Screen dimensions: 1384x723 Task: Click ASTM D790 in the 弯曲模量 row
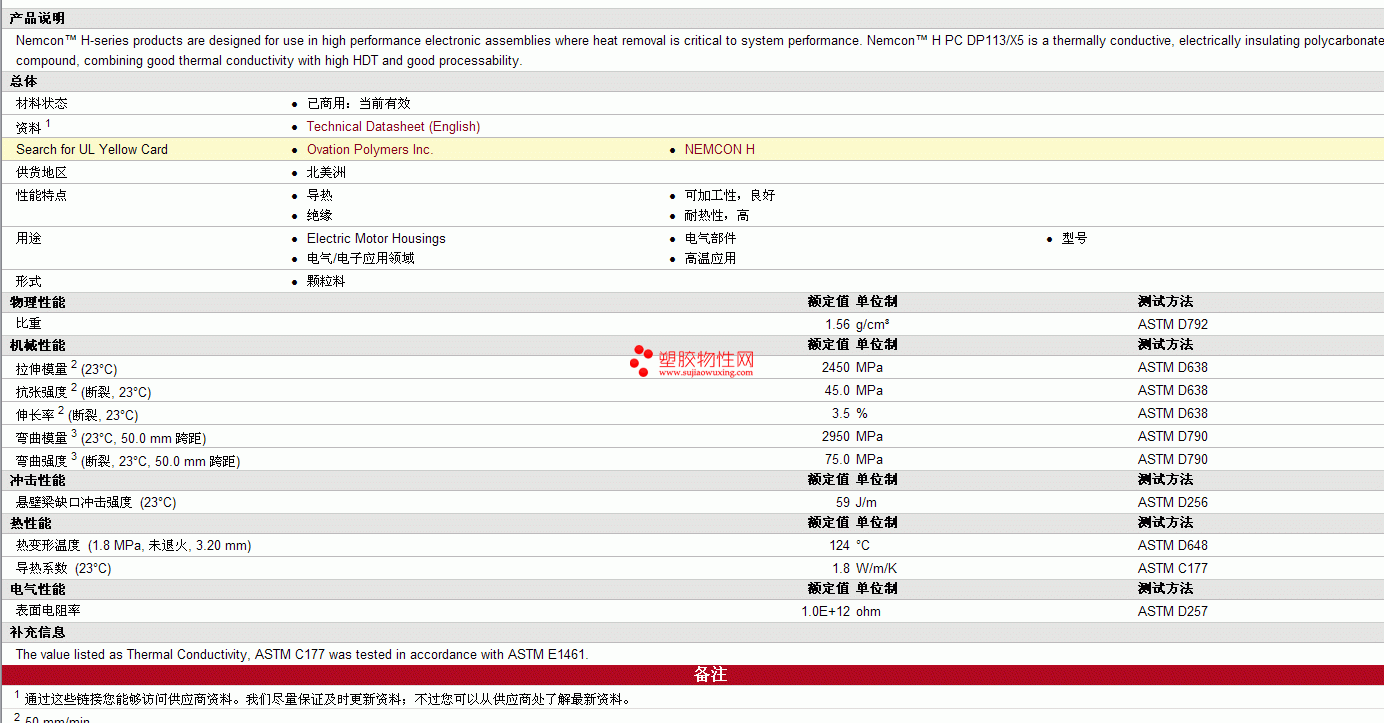[x=1173, y=437]
